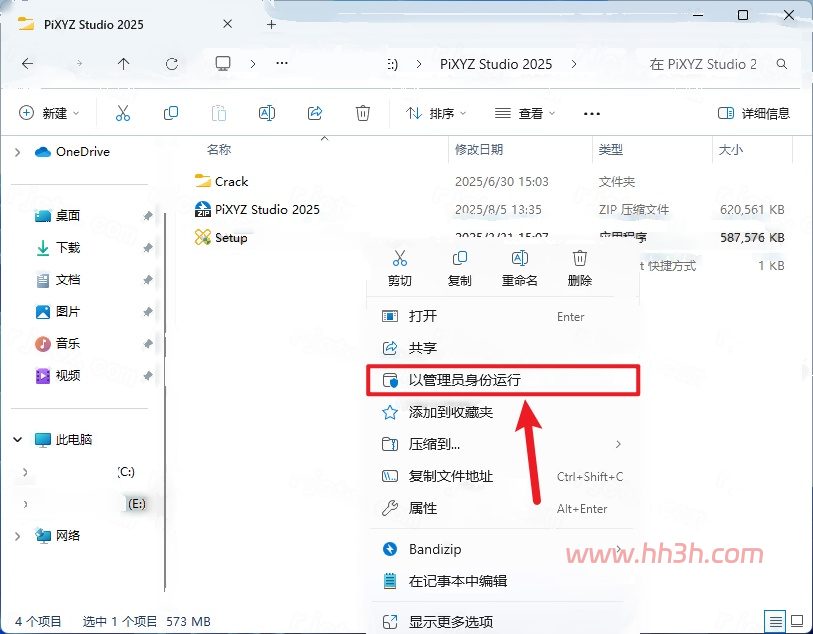Choose Add to Favorites

click(502, 412)
